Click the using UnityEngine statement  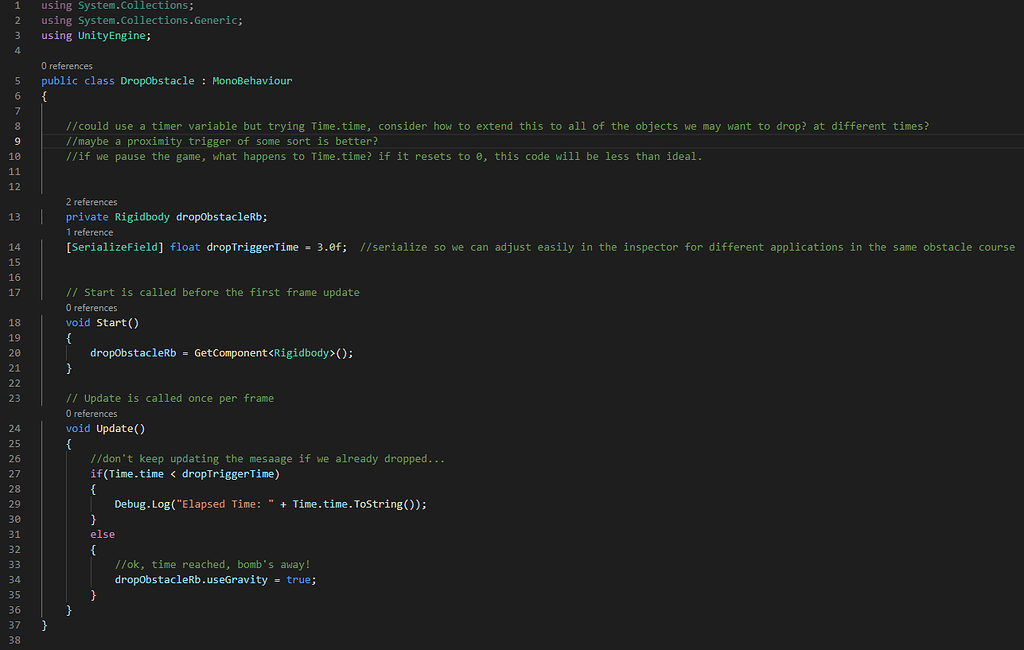(x=96, y=36)
